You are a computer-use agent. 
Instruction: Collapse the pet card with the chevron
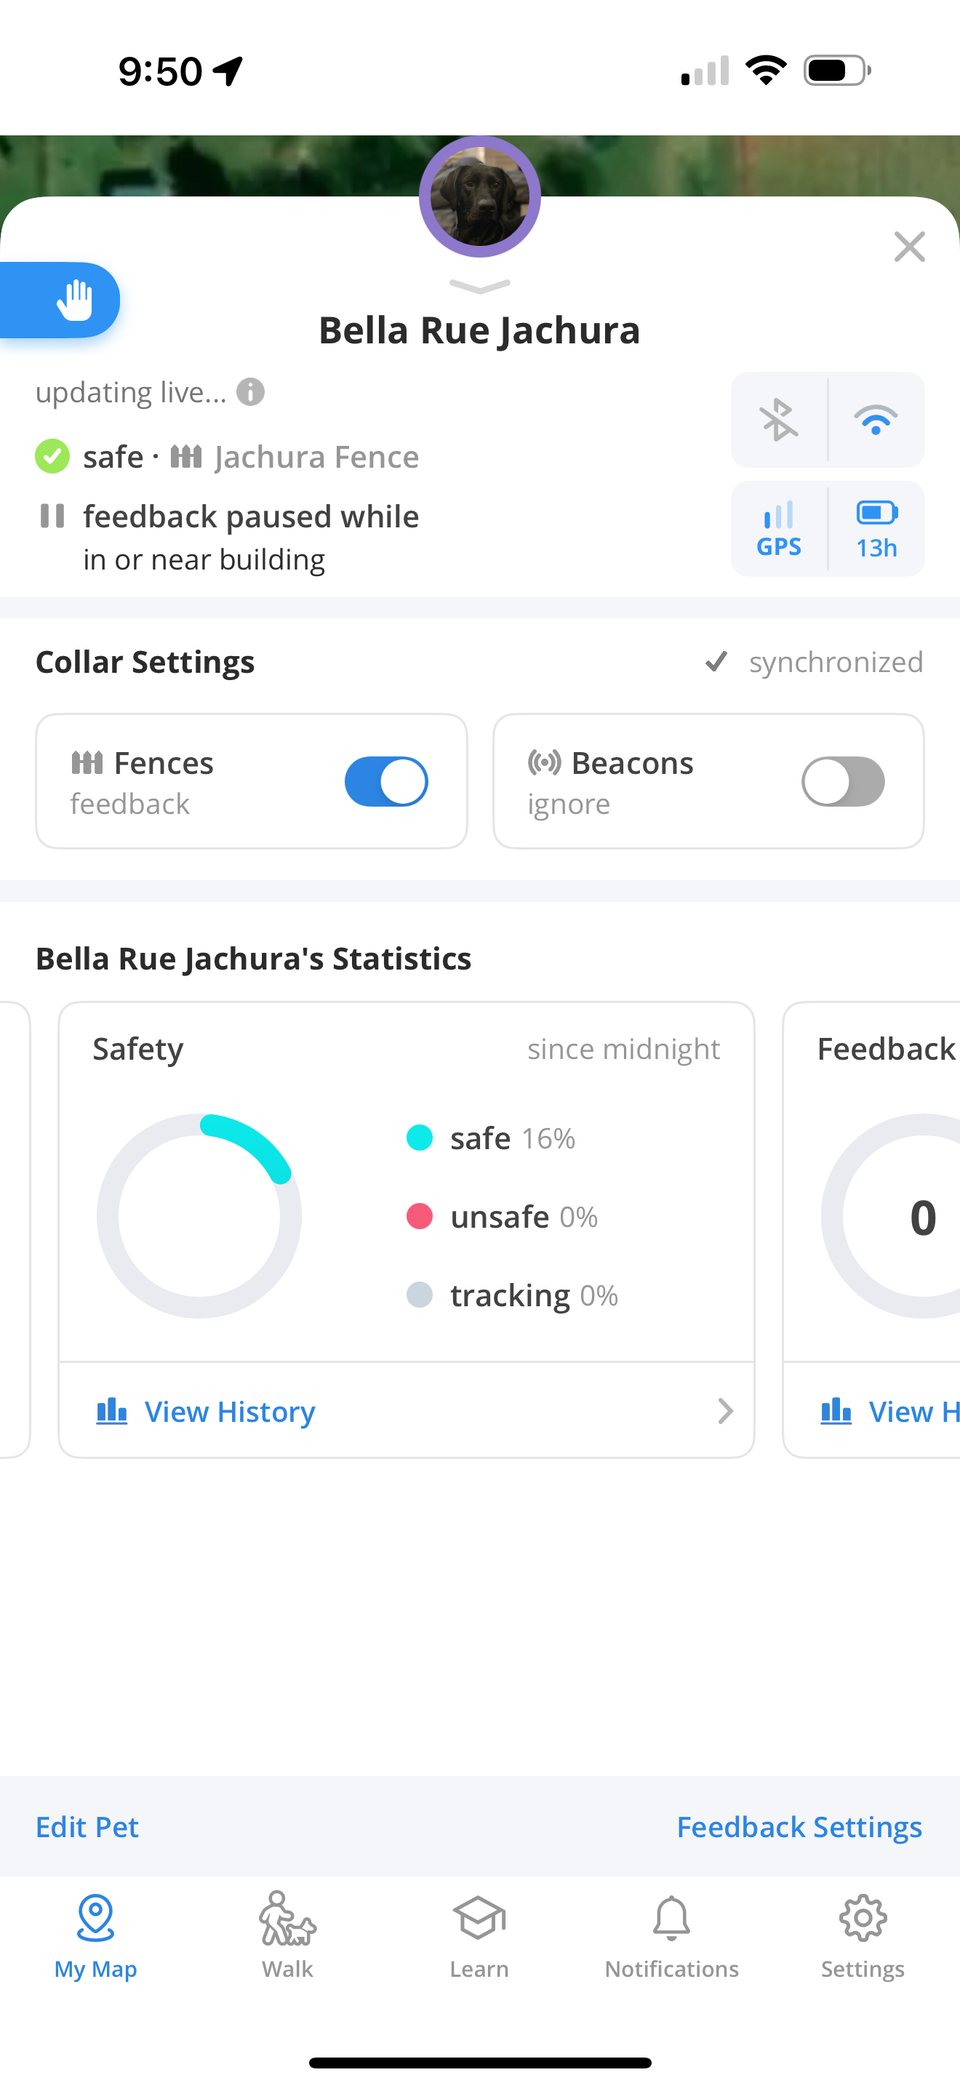pos(479,288)
